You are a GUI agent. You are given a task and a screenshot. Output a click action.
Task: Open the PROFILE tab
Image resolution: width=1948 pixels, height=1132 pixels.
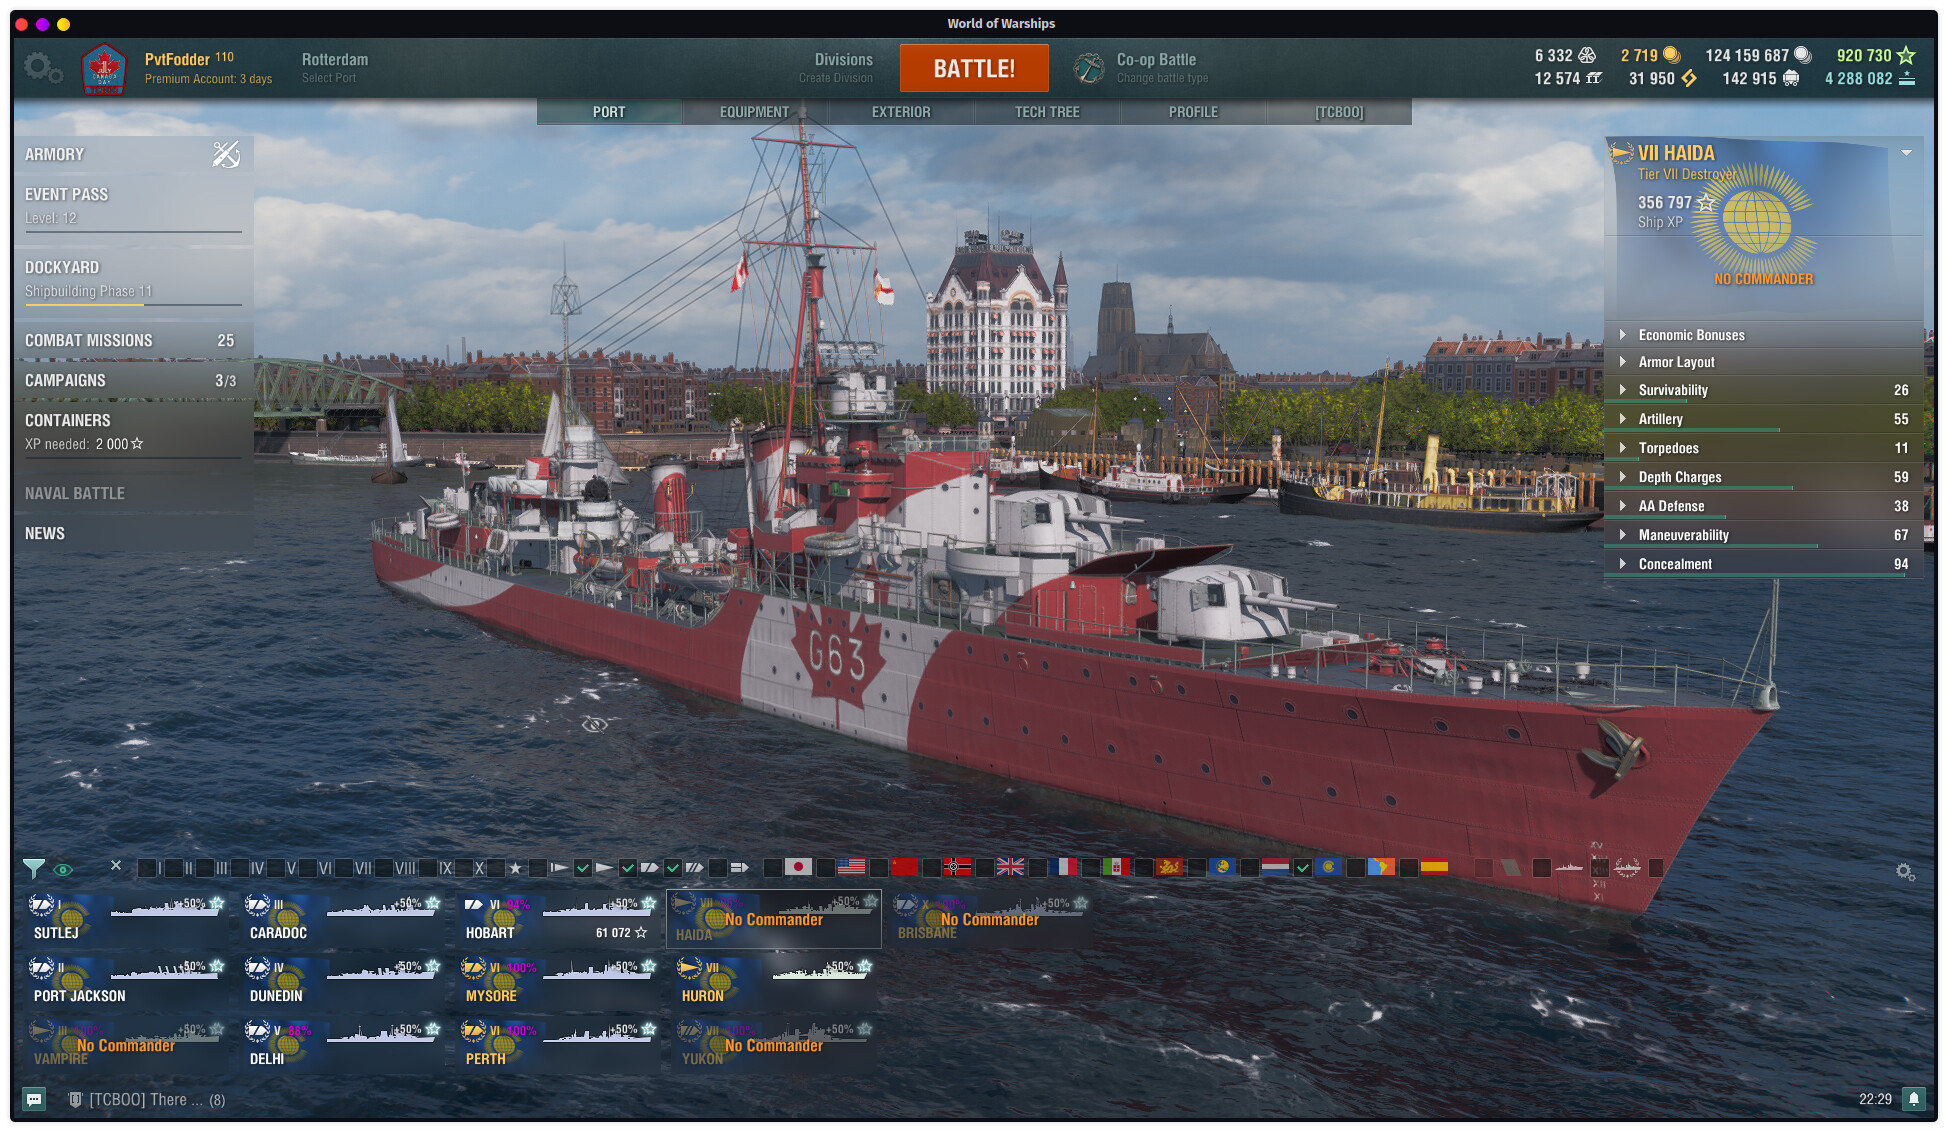1193,112
